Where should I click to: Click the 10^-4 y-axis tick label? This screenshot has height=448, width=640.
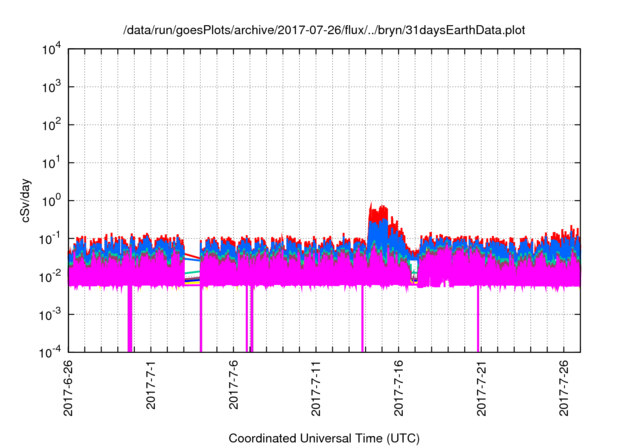tap(50, 352)
